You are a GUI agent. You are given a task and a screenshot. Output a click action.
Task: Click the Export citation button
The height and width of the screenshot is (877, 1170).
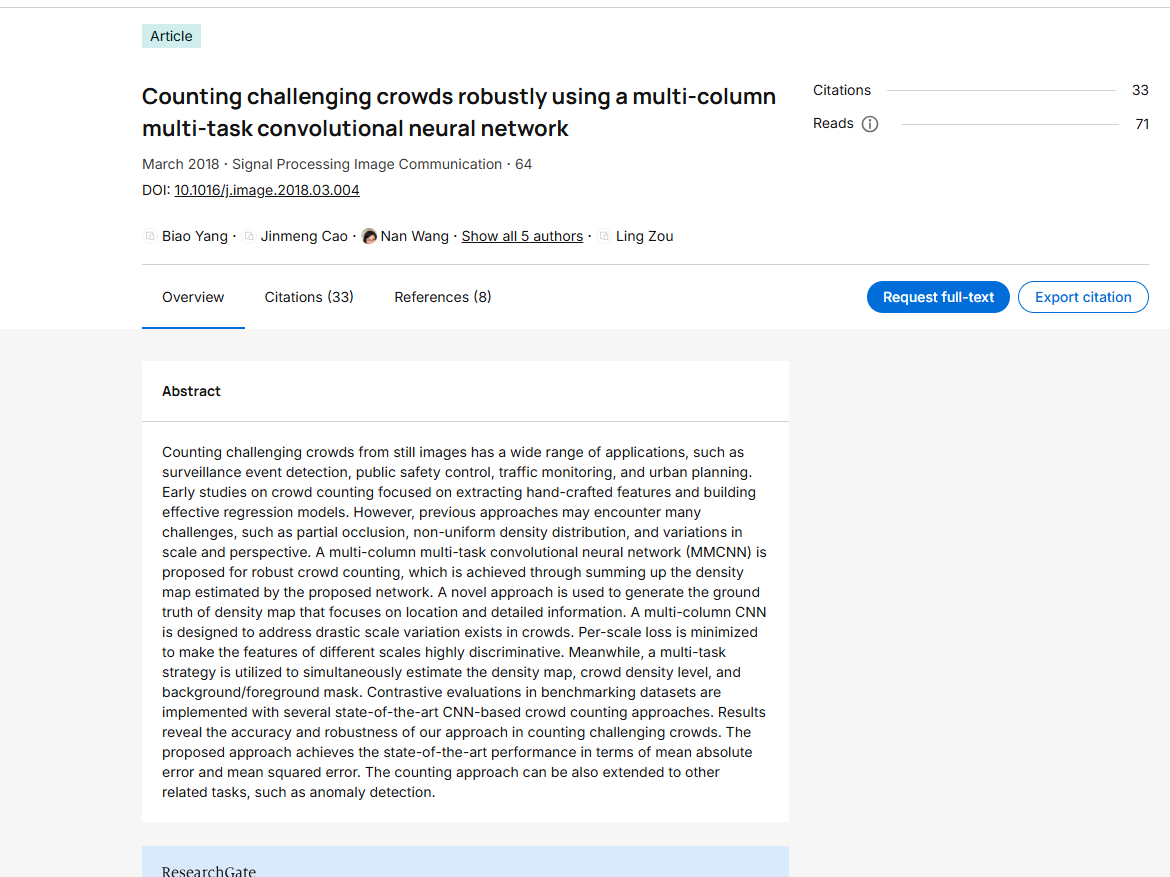click(x=1083, y=297)
